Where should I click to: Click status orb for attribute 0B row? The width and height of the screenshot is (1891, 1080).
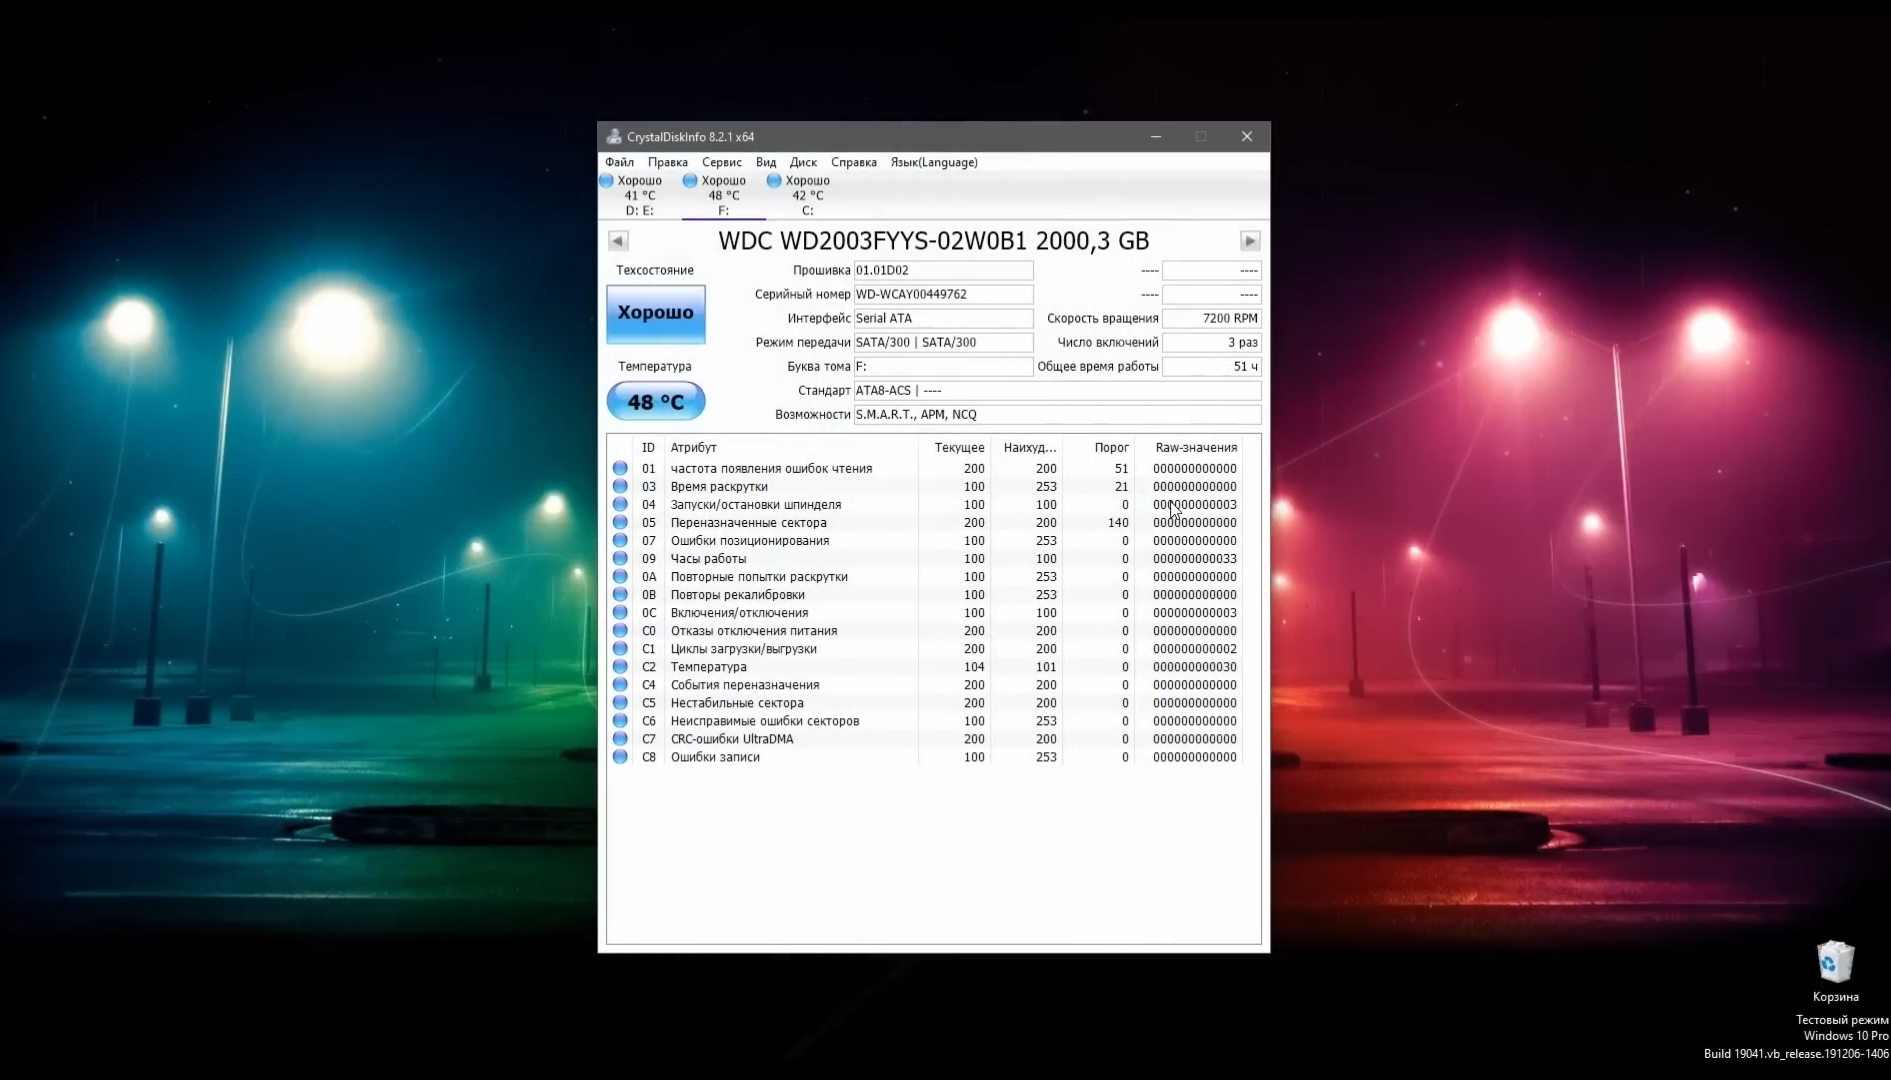pos(620,595)
